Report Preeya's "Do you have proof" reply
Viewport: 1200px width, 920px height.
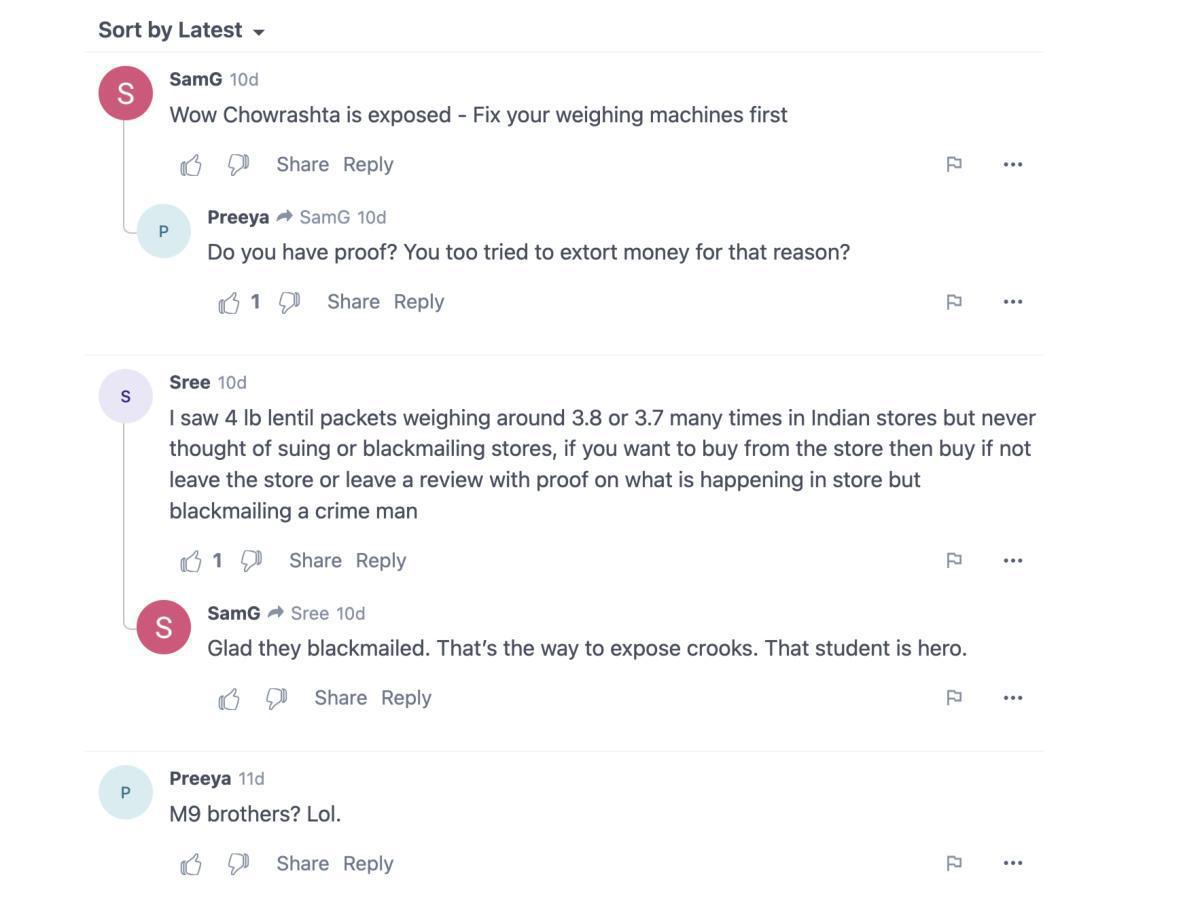point(954,302)
